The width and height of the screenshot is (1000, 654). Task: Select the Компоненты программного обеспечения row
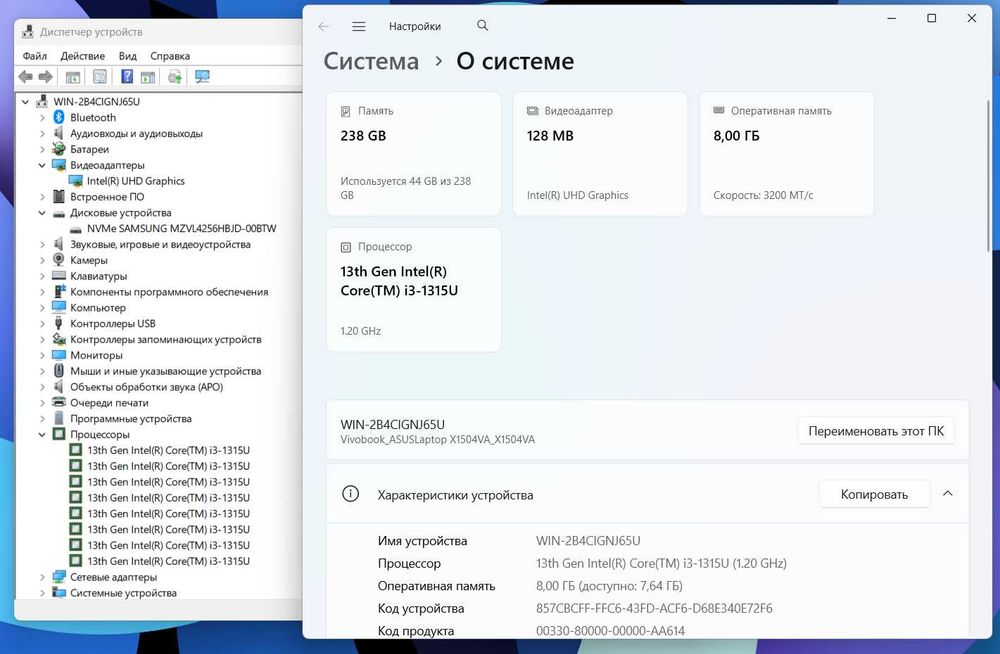(169, 292)
